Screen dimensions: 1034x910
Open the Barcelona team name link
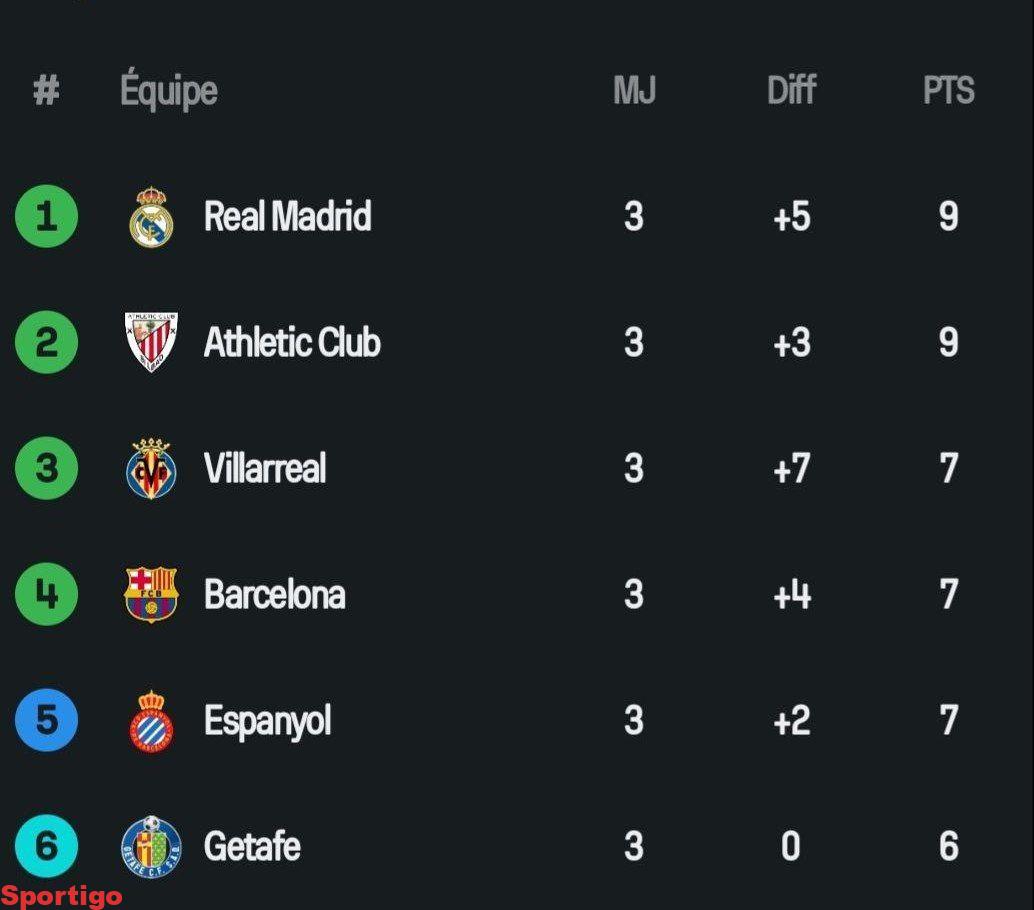point(275,595)
